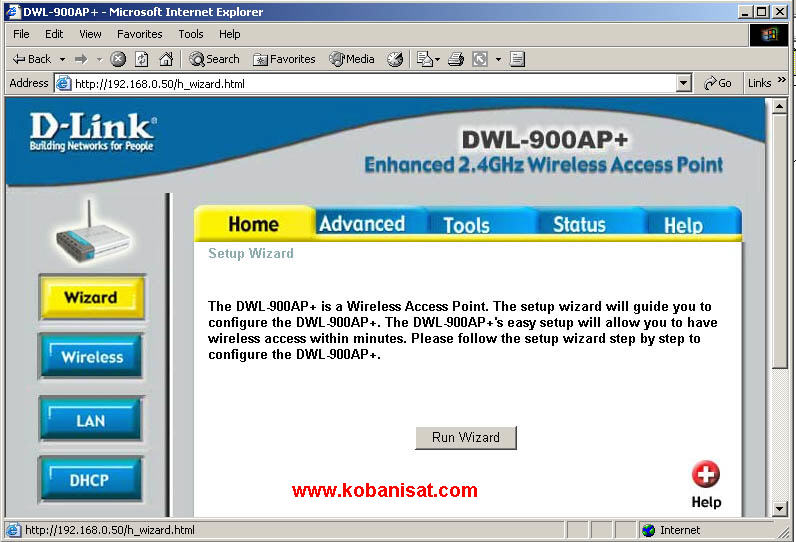Select the Home tab
Viewport: 796px width, 542px height.
tap(253, 224)
